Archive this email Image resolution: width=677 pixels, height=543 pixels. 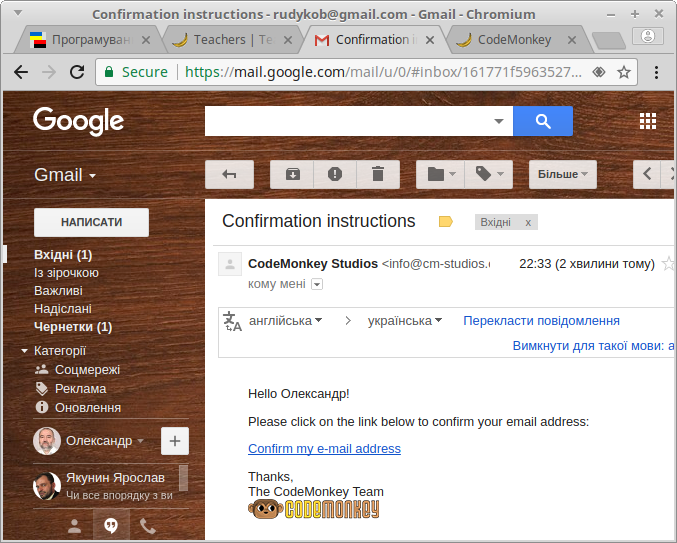tap(292, 174)
